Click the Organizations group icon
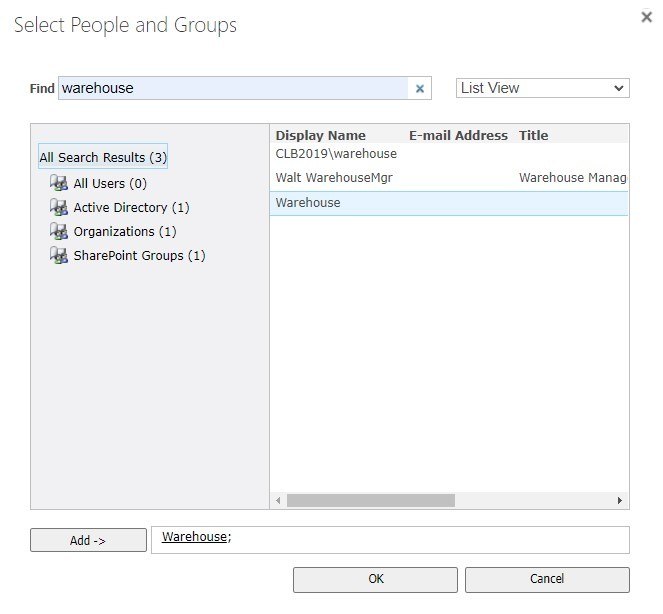The height and width of the screenshot is (614, 663). [58, 232]
